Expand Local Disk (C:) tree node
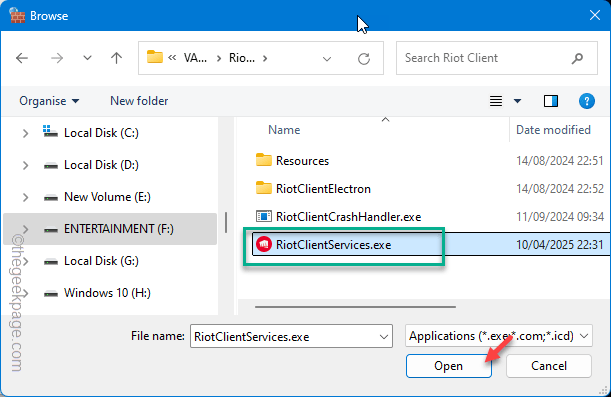 click(x=25, y=133)
